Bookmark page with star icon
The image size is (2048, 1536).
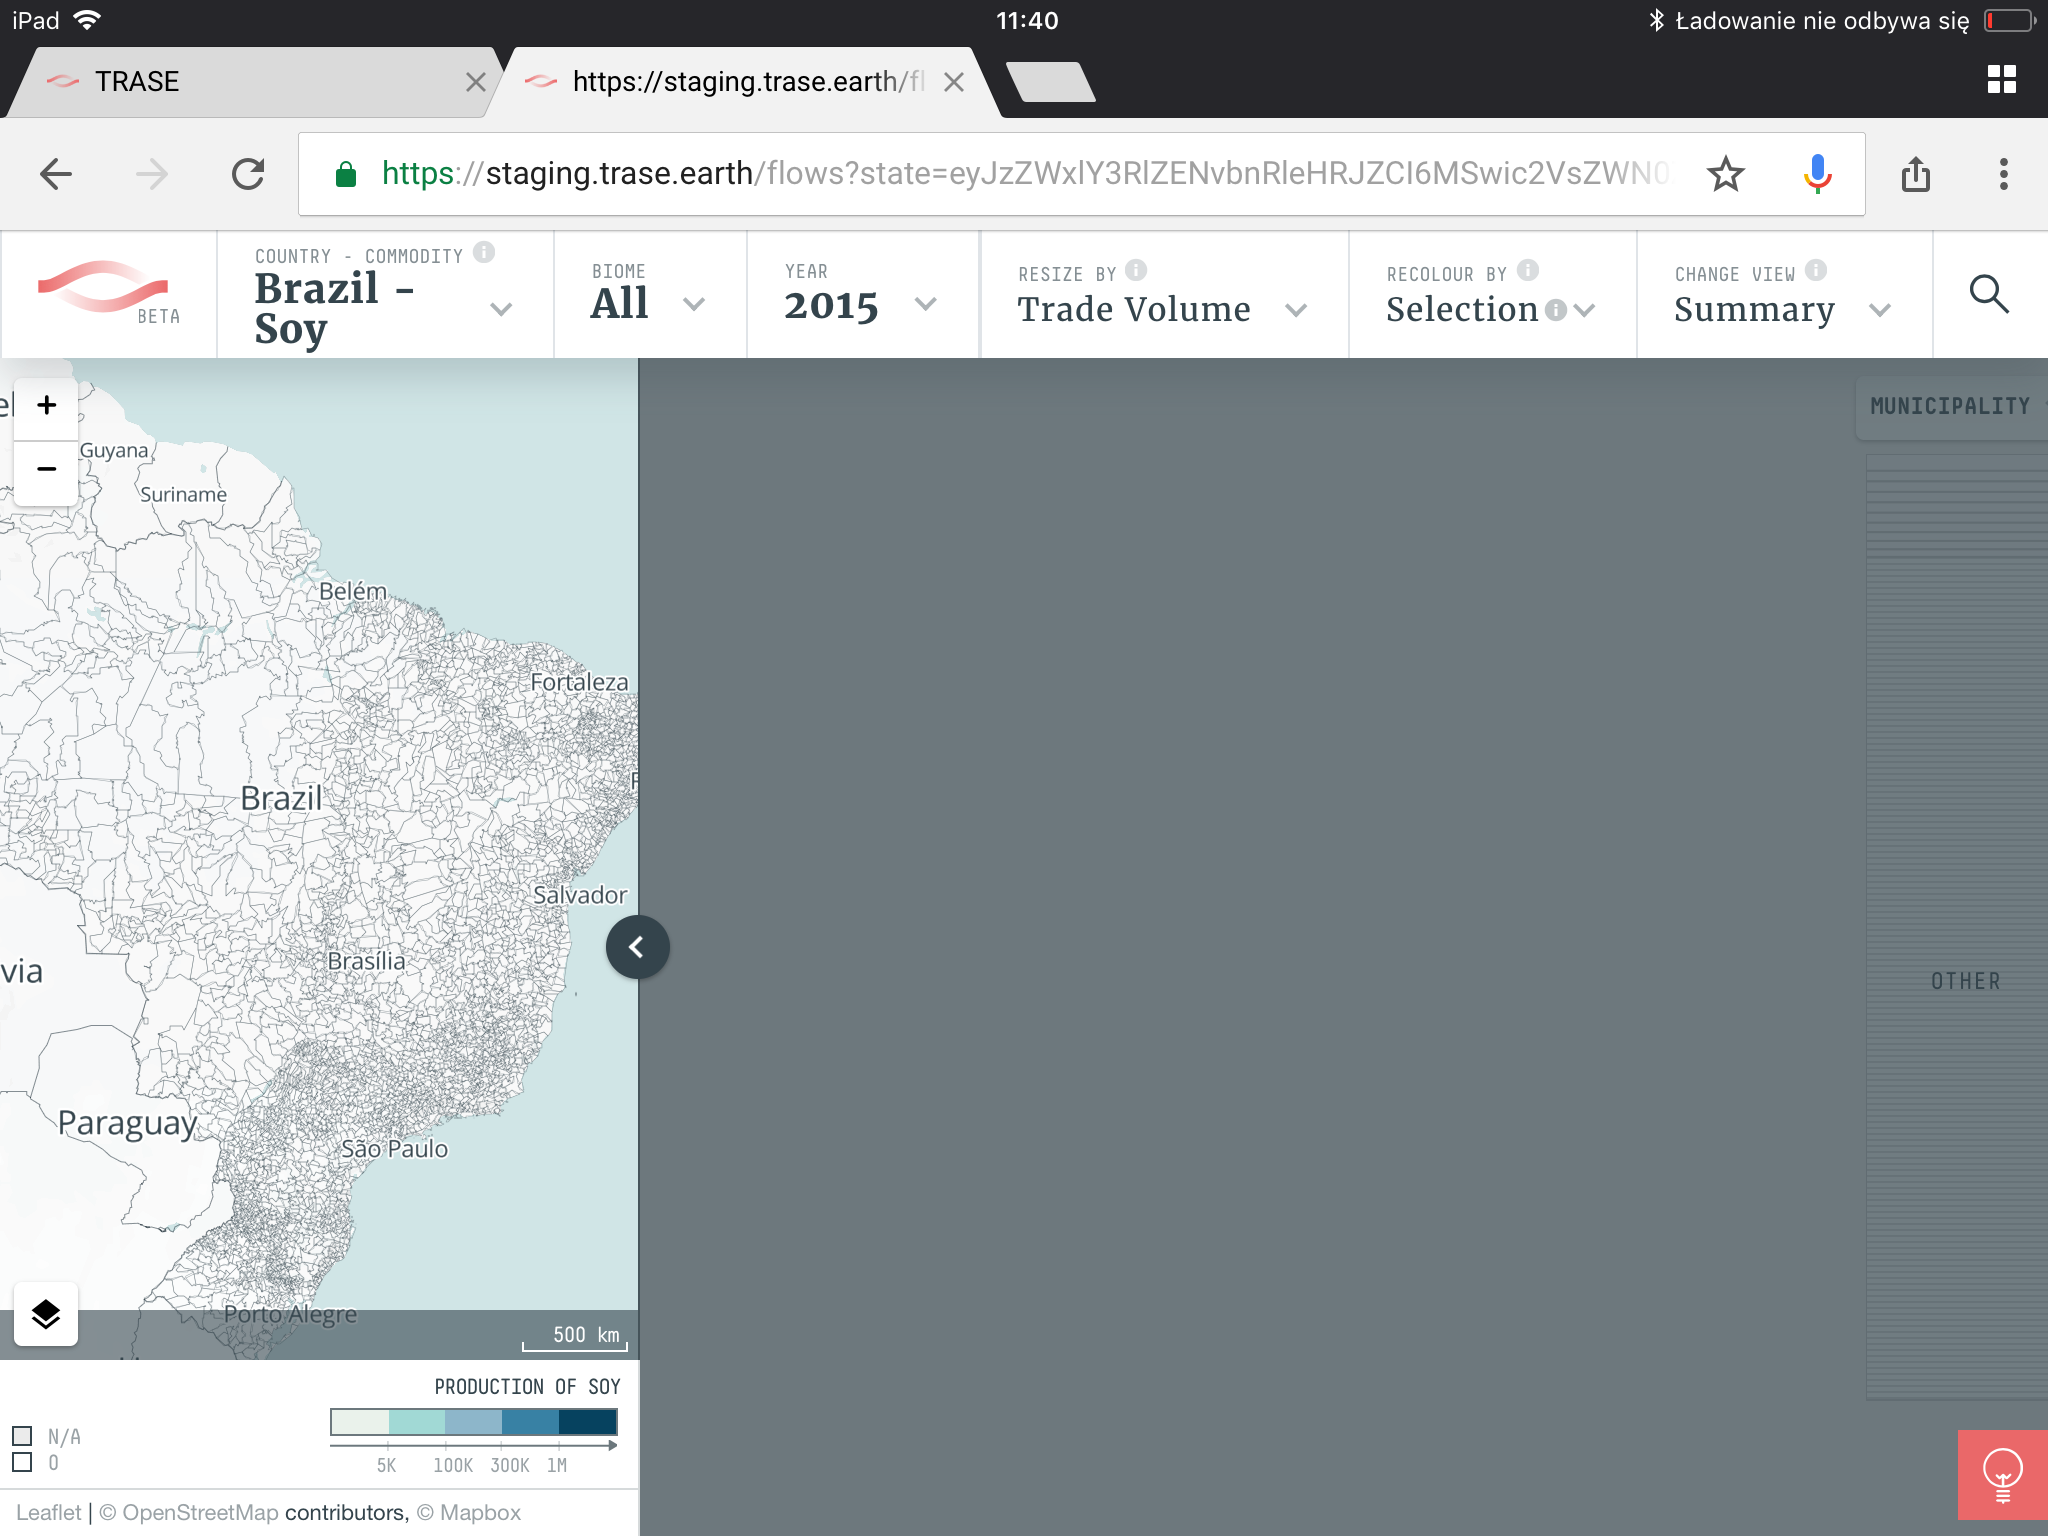click(1725, 174)
